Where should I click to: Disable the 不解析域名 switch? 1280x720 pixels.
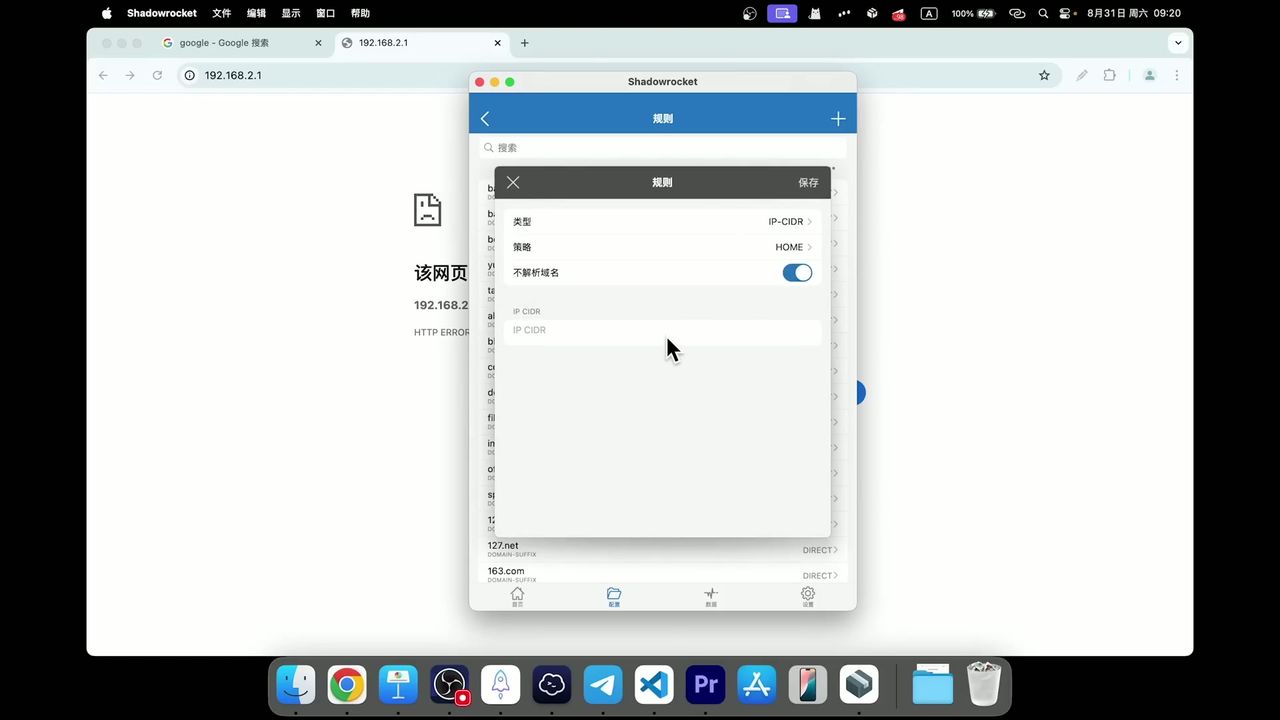click(797, 272)
